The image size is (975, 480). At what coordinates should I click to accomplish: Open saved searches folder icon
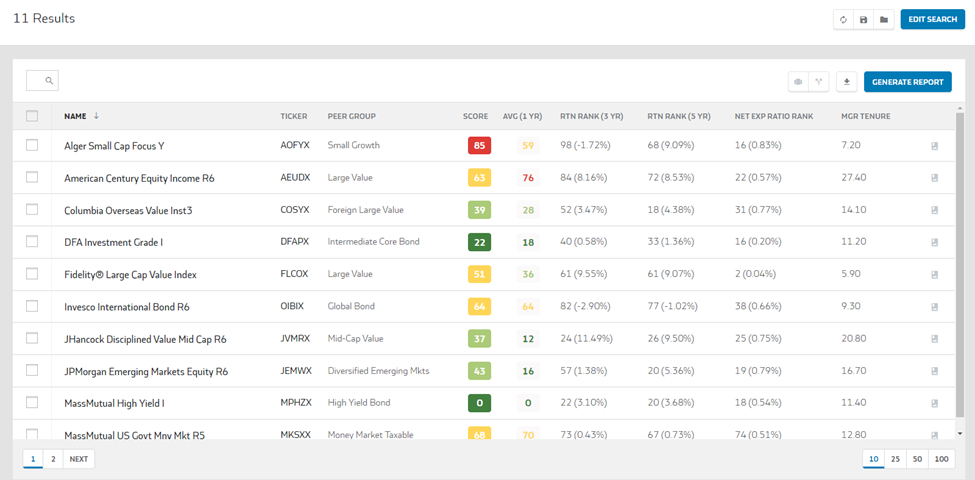coord(884,19)
